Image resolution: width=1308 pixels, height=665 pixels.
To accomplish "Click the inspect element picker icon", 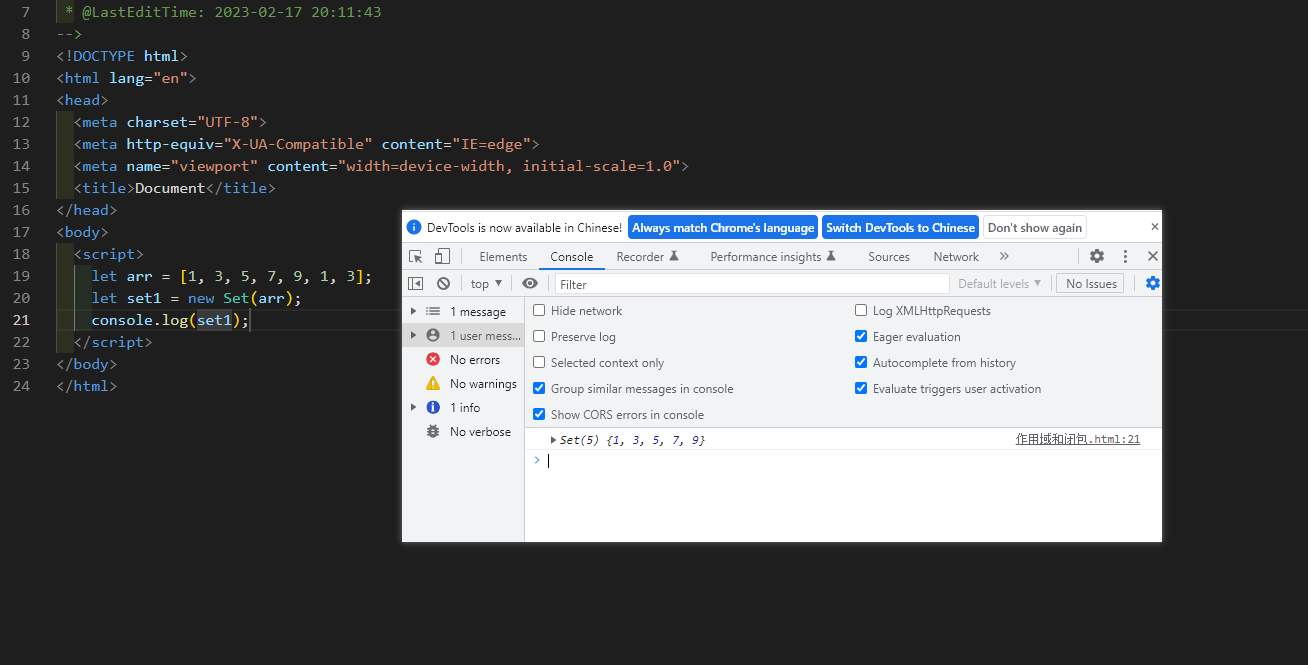I will click(x=417, y=257).
